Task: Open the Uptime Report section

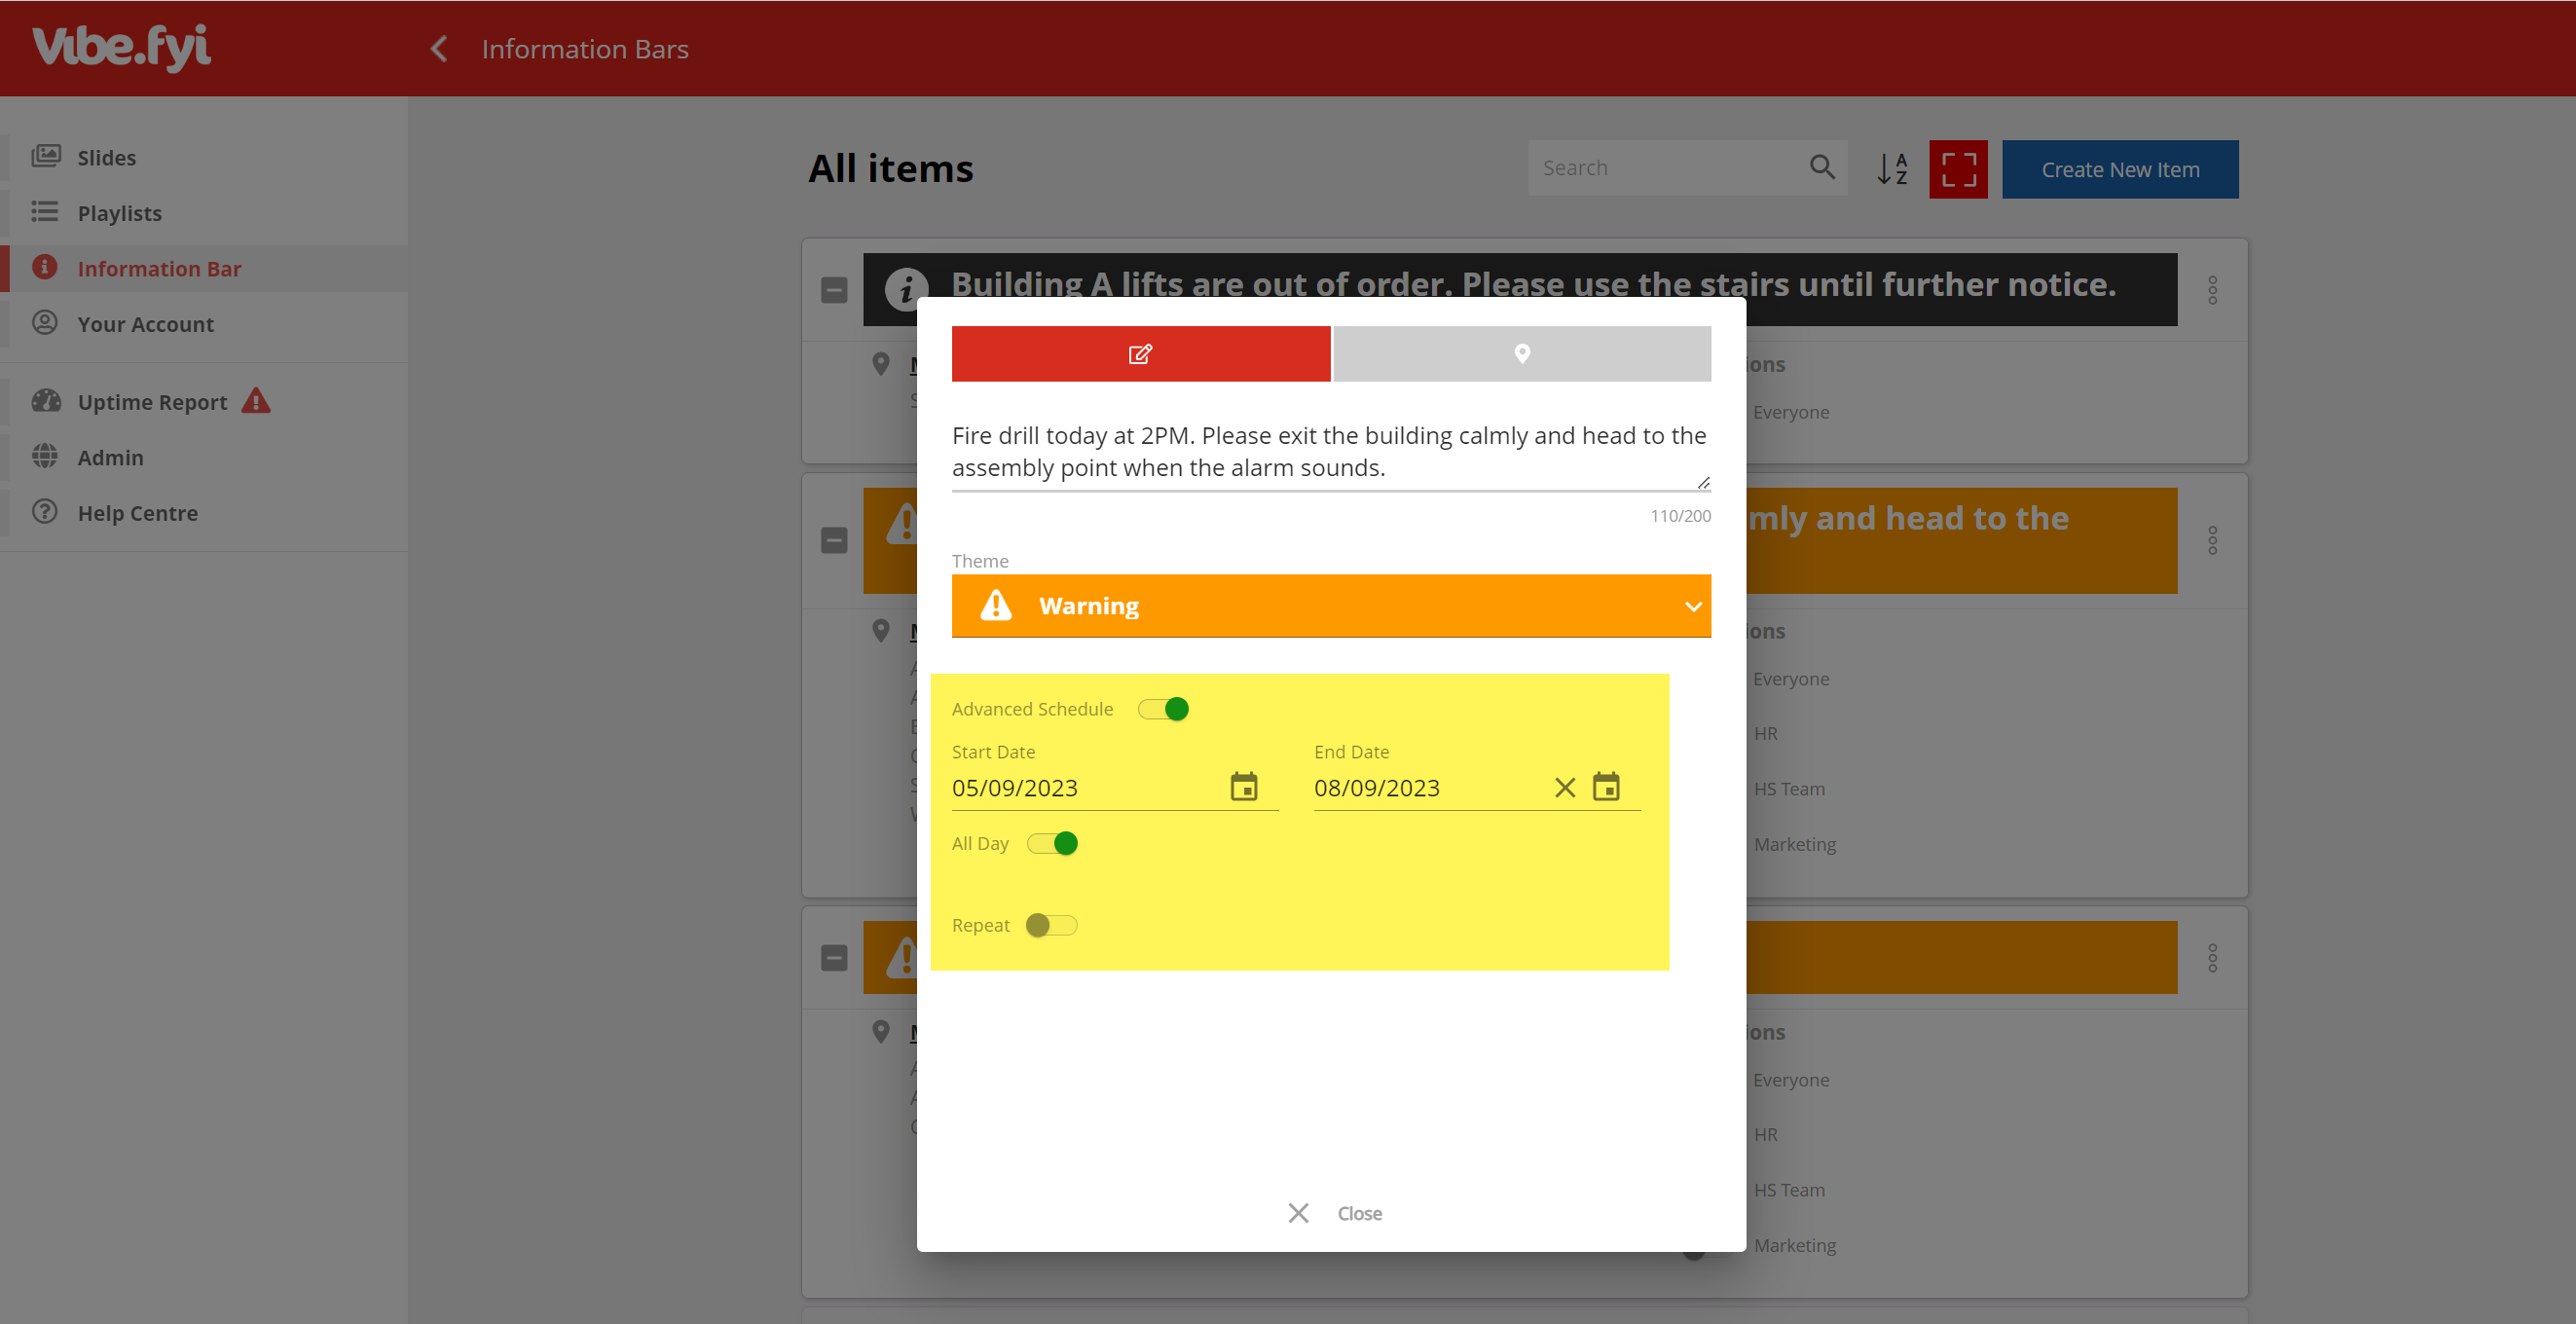Action: click(x=152, y=402)
